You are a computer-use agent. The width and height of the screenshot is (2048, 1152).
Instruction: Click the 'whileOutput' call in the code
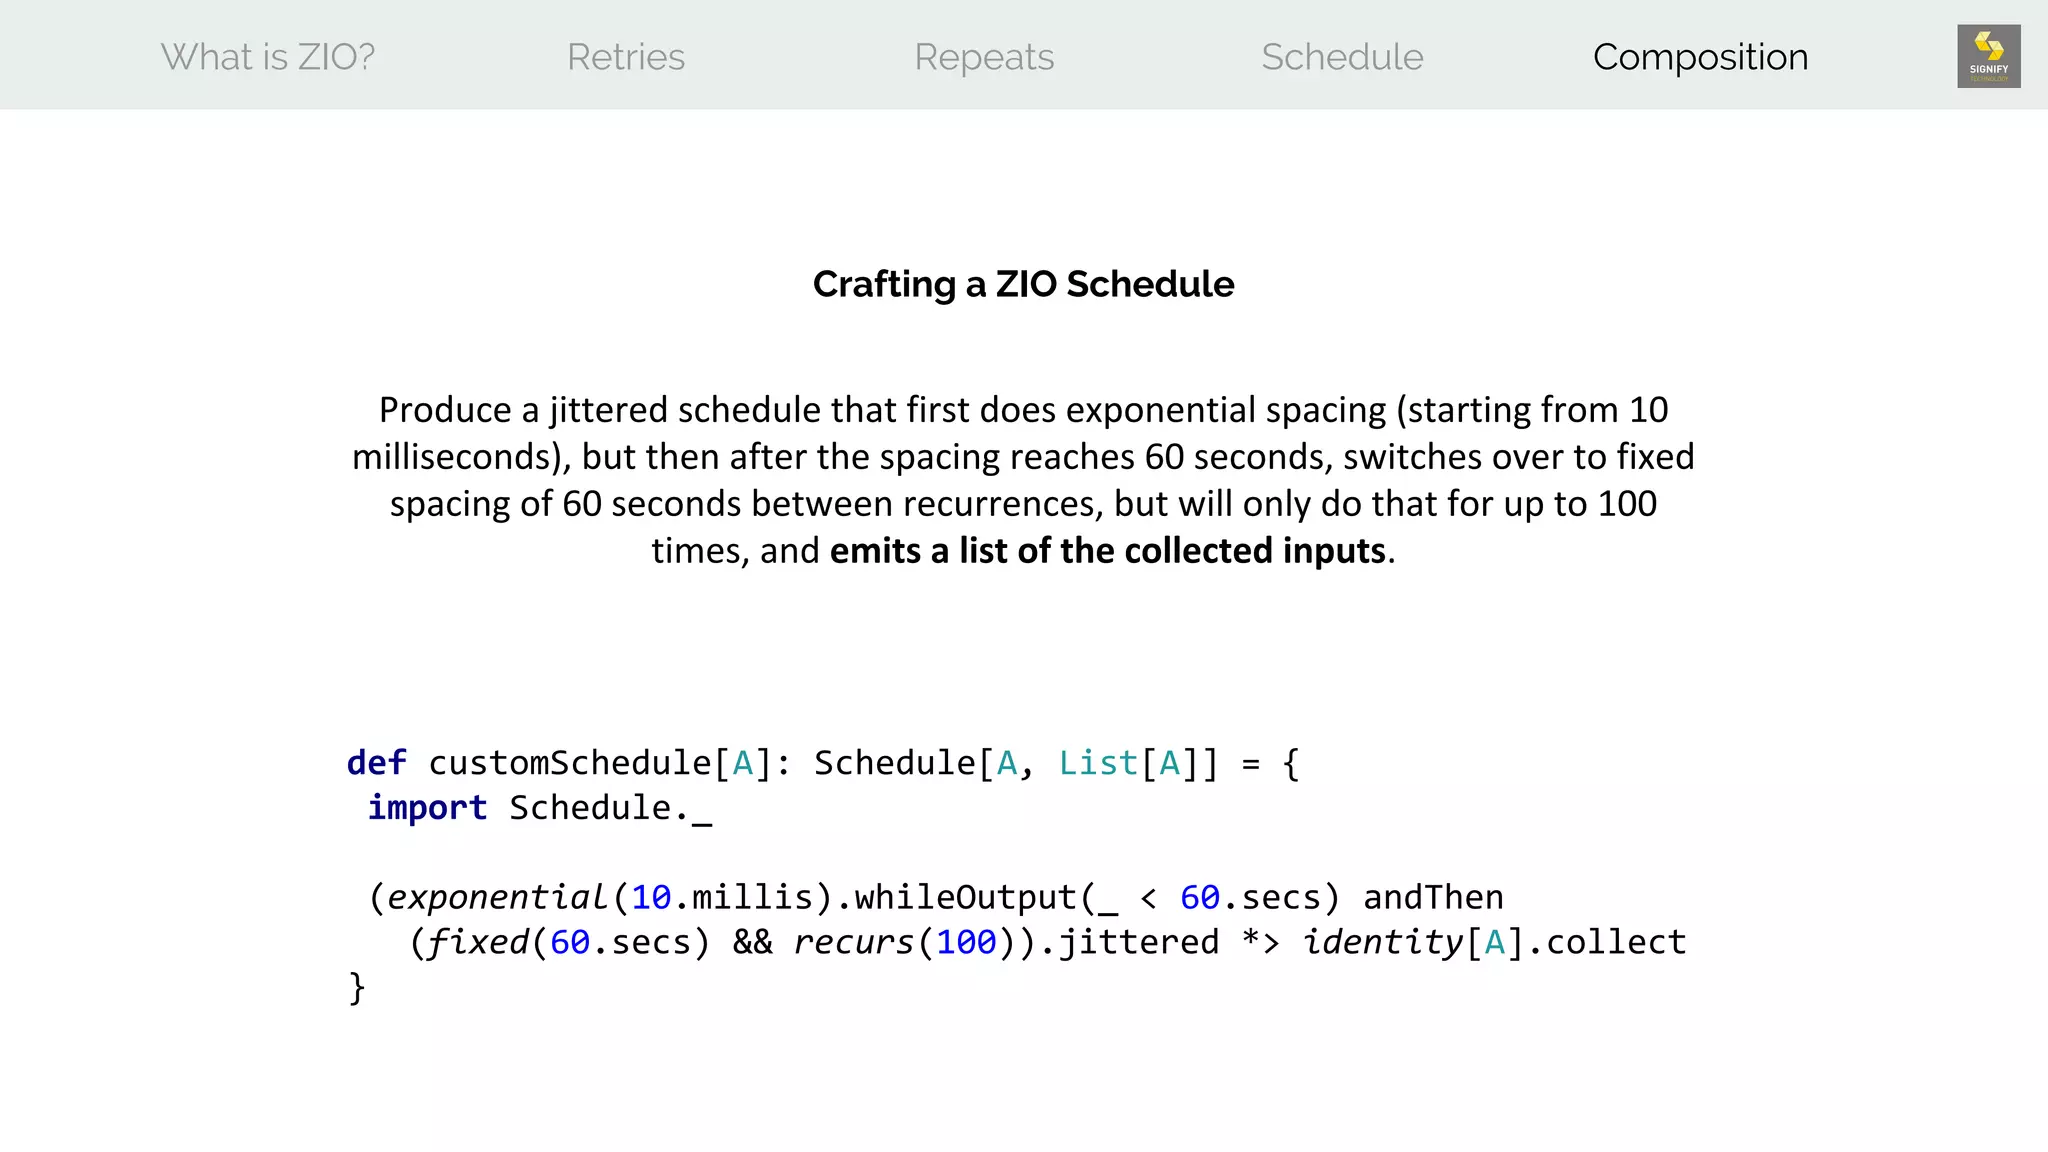tap(965, 898)
